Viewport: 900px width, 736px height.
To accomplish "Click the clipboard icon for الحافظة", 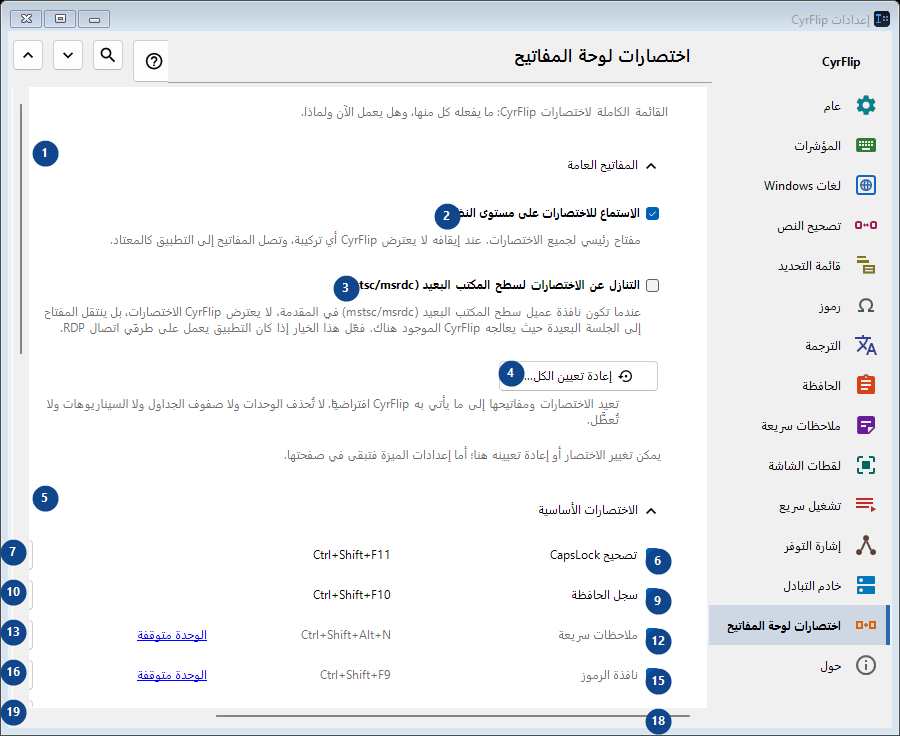I will pos(866,385).
